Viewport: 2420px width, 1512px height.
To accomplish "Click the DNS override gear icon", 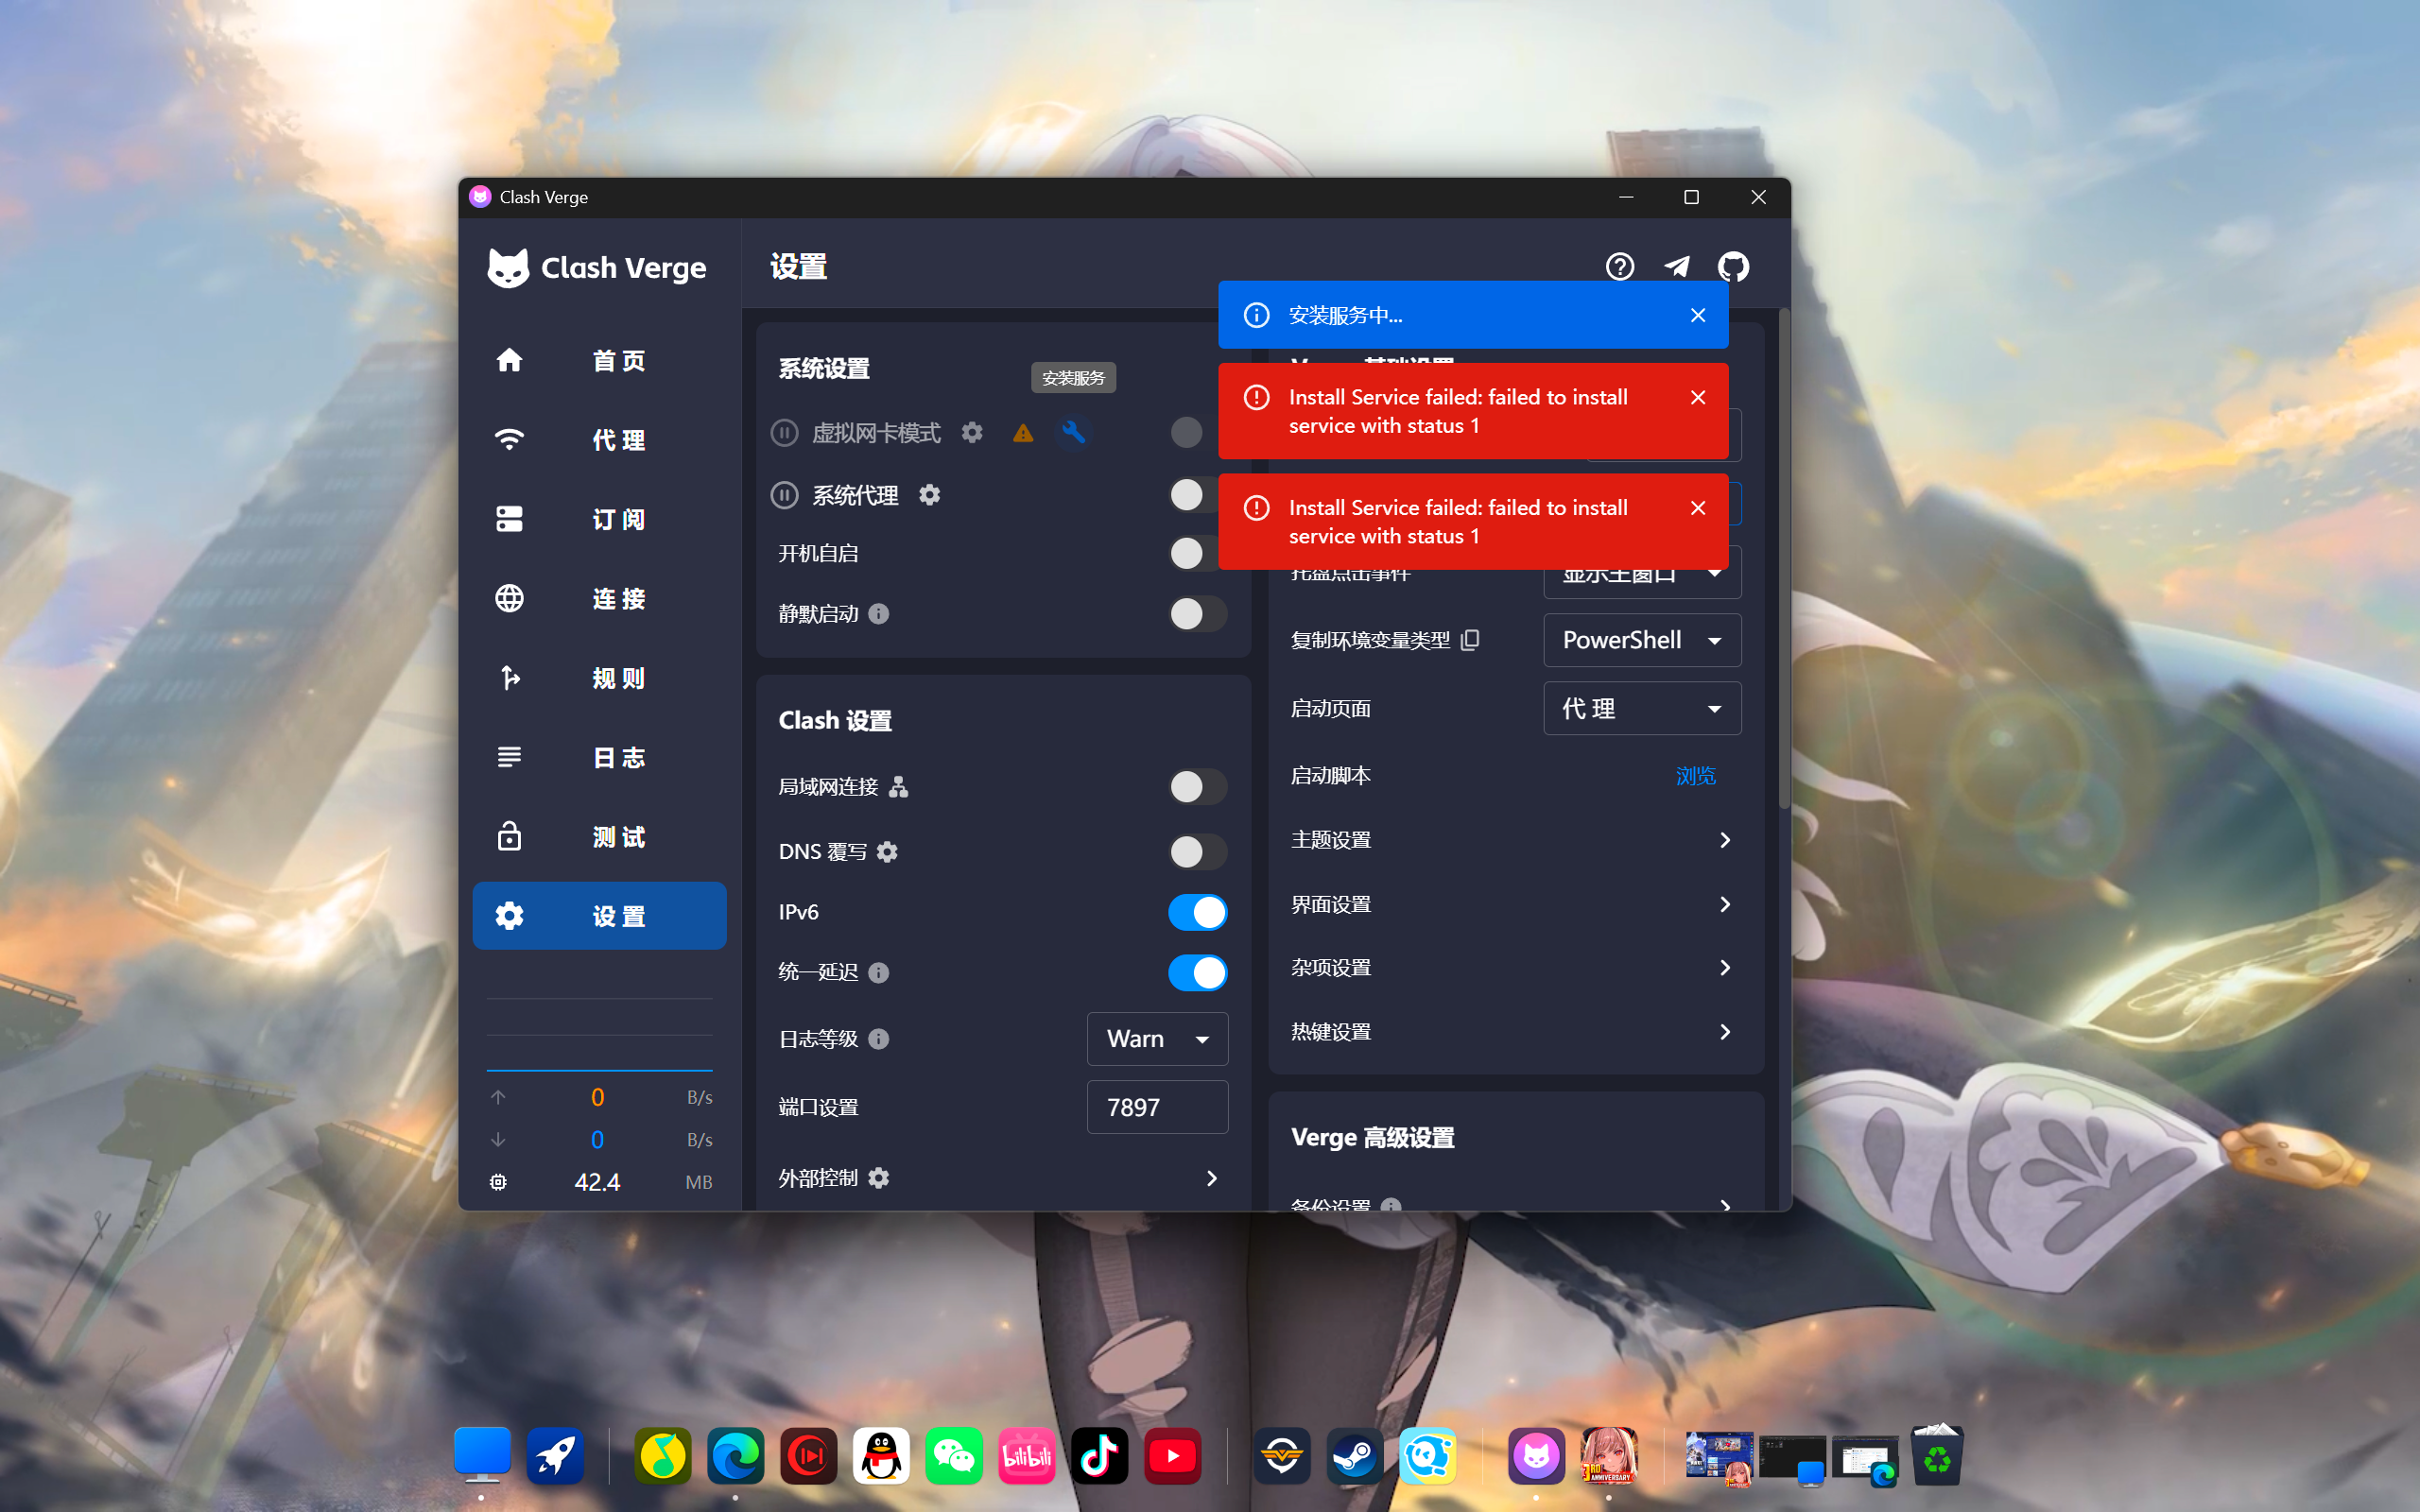I will tap(887, 851).
